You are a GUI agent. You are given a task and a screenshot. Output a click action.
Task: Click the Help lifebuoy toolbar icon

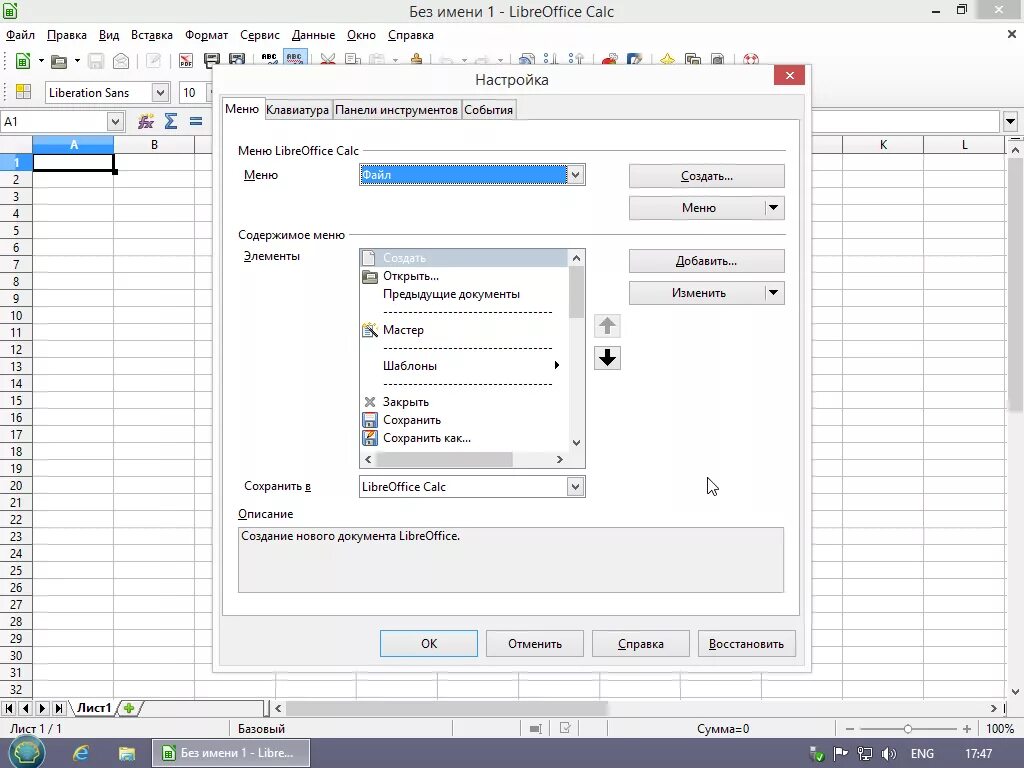coord(751,60)
